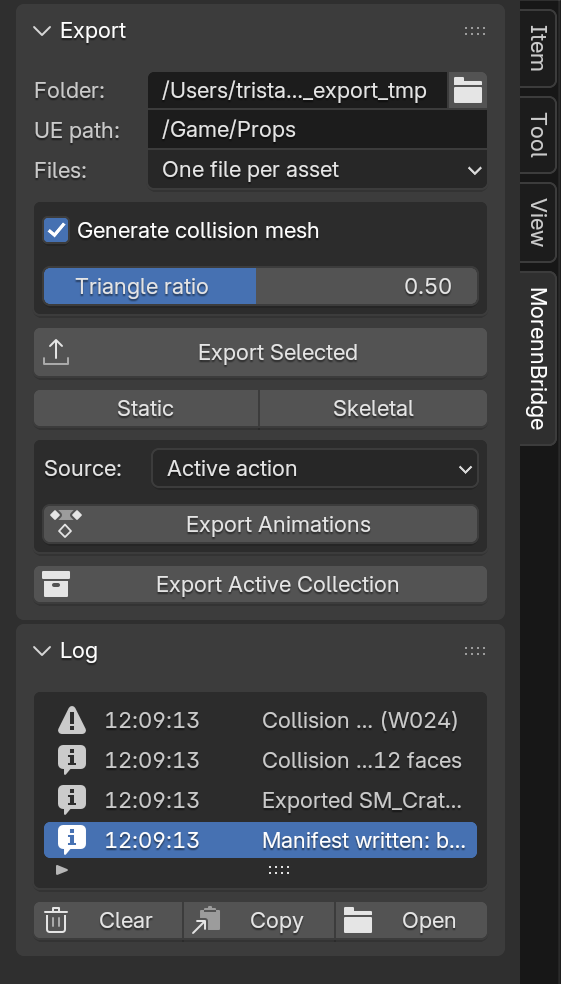This screenshot has width=561, height=984.
Task: Click the info icon on the Manifest written row
Action: tap(72, 840)
